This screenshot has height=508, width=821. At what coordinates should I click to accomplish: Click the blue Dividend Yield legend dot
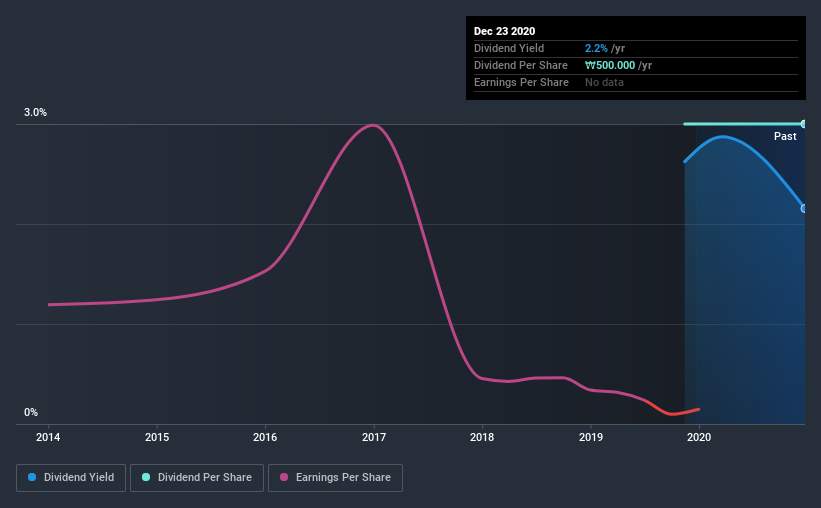(33, 478)
